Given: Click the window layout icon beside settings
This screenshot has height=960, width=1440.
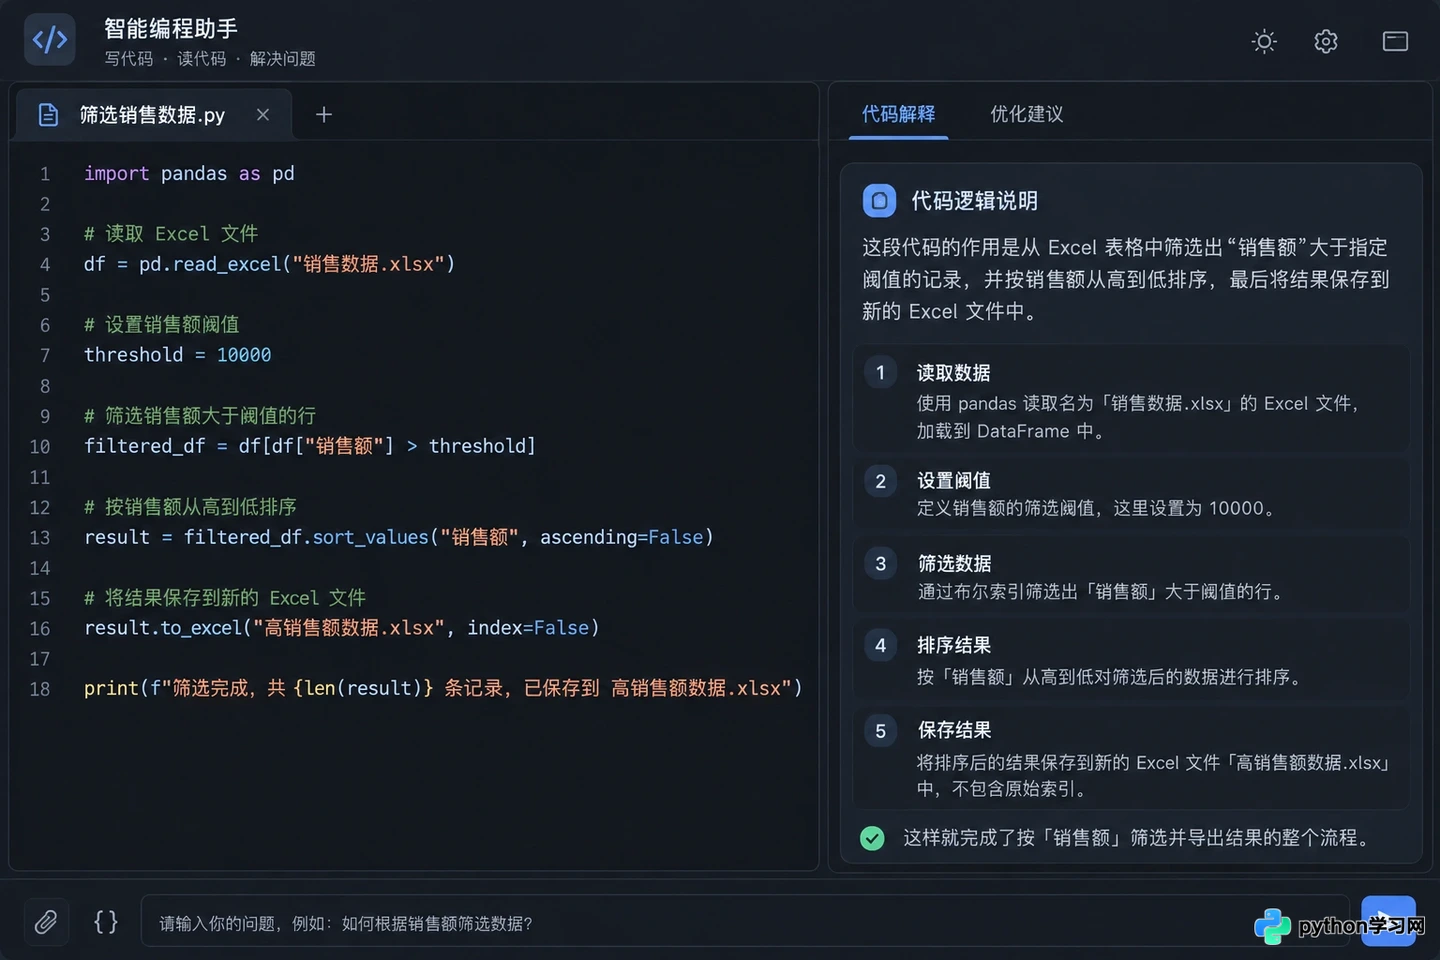Looking at the screenshot, I should click(1395, 41).
